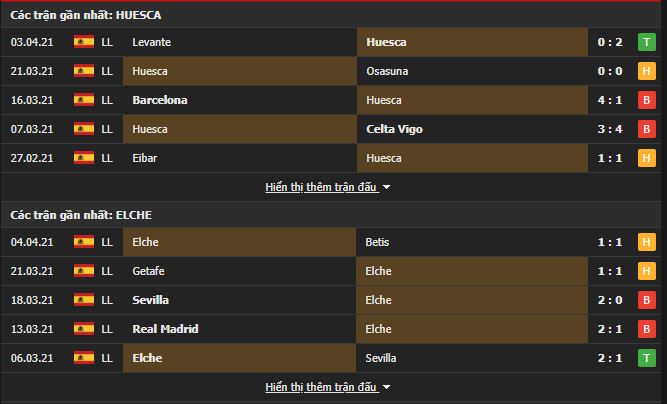Viewport: 667px width, 404px height.
Task: Open 'Hiển thị thêm trận đấu' link under Elche
Action: [322, 387]
